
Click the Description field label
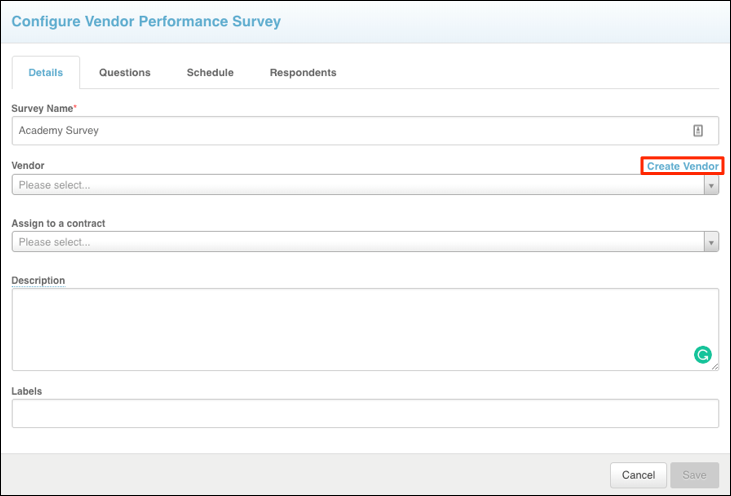pyautogui.click(x=38, y=280)
